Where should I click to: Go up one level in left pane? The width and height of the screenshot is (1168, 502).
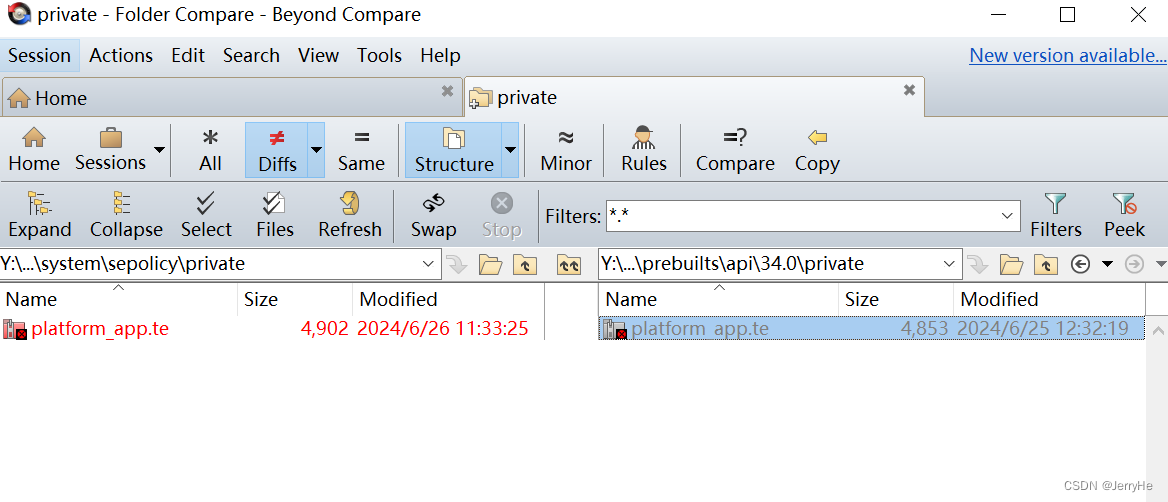[x=525, y=264]
